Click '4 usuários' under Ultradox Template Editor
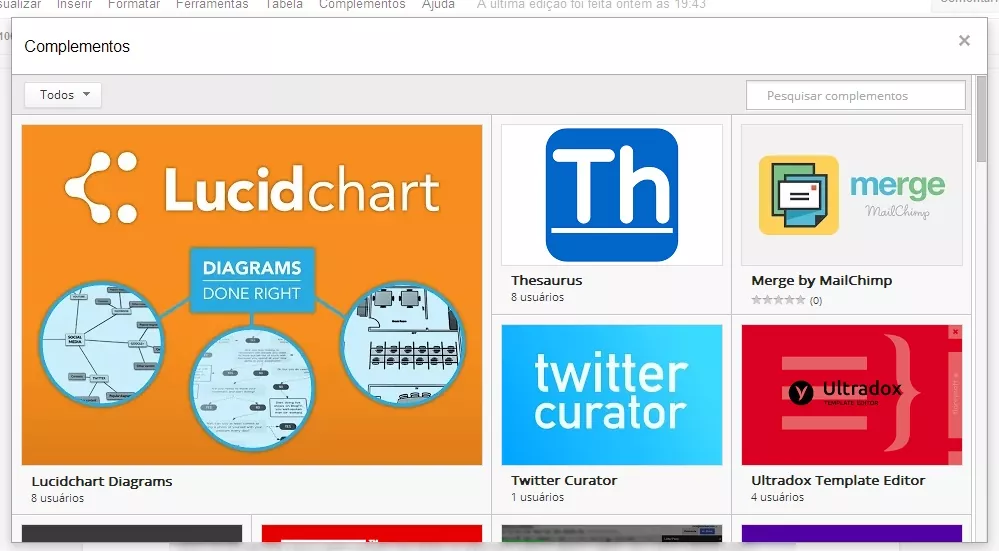The height and width of the screenshot is (551, 999). tap(777, 497)
